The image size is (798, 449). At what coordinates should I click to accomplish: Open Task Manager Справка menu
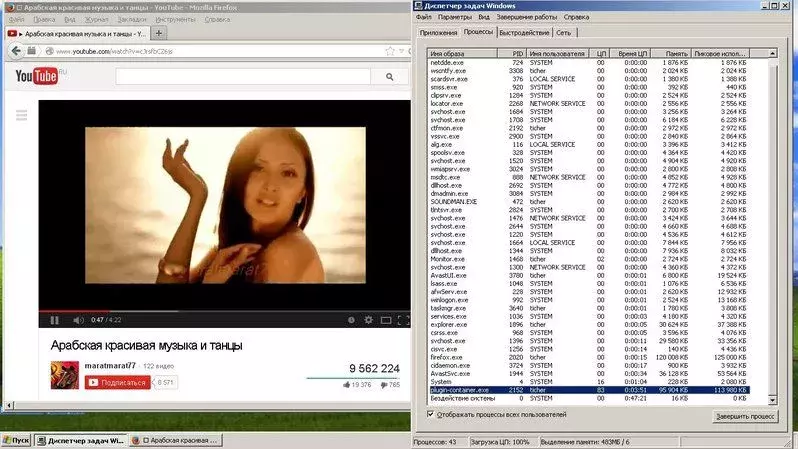[576, 17]
